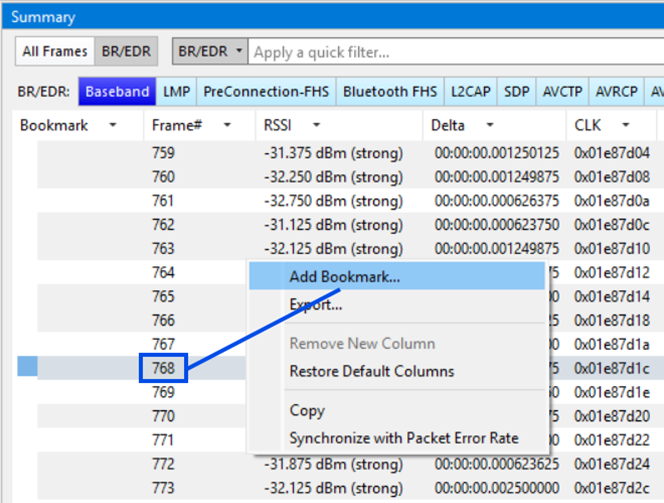Viewport: 664px width, 503px height.
Task: Click the Delta column header label
Action: click(x=448, y=125)
